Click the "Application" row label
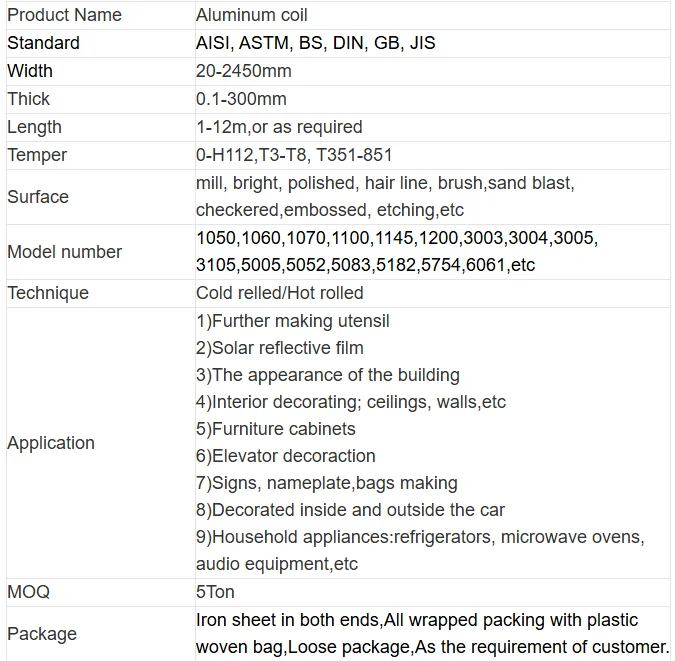The width and height of the screenshot is (675, 661). point(51,443)
